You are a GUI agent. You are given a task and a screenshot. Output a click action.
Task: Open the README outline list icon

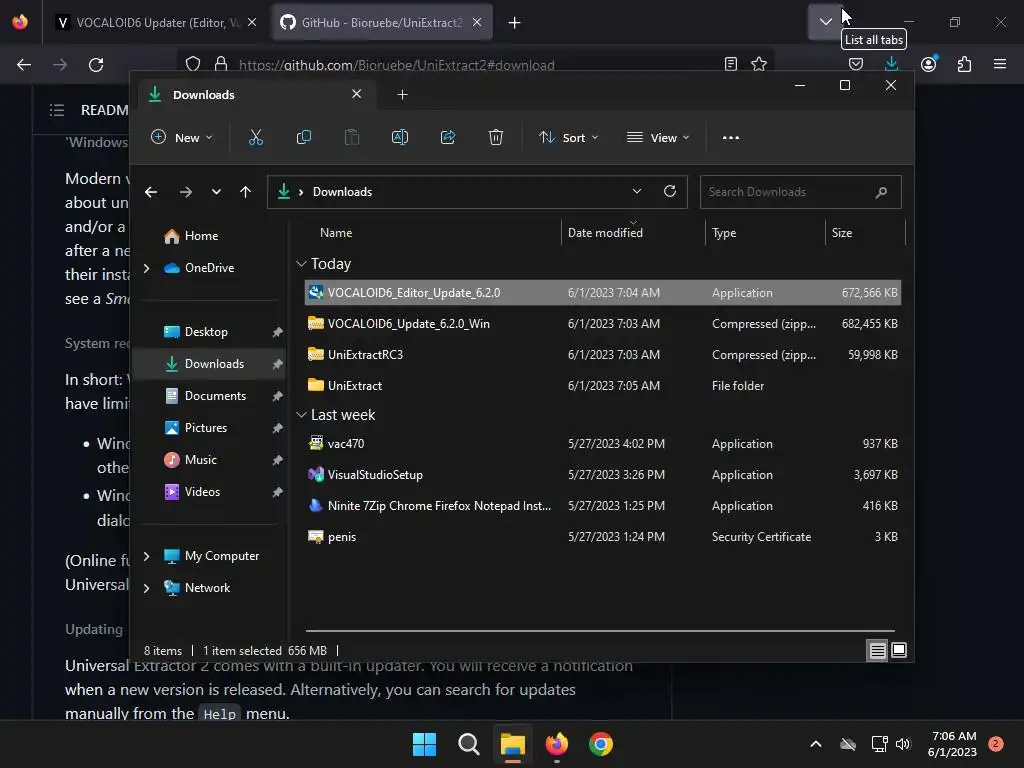[57, 110]
